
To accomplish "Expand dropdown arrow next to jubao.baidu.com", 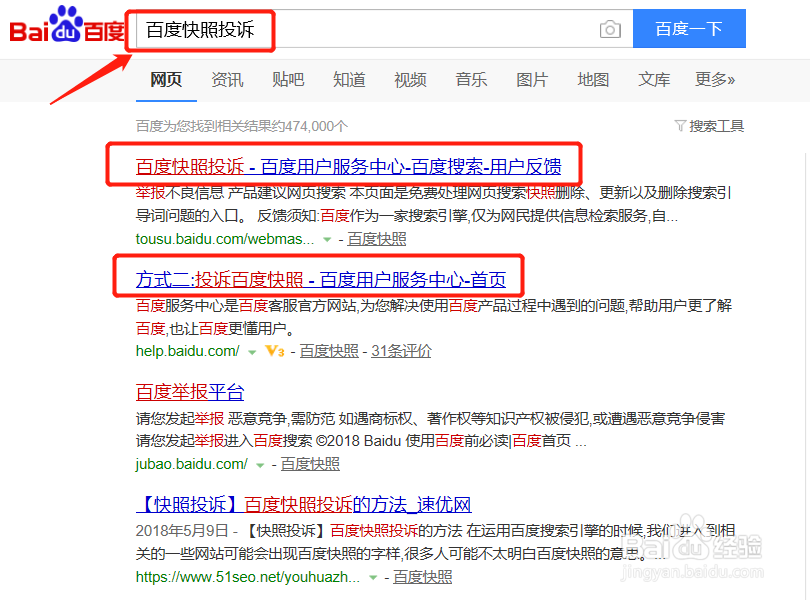I will click(x=260, y=465).
